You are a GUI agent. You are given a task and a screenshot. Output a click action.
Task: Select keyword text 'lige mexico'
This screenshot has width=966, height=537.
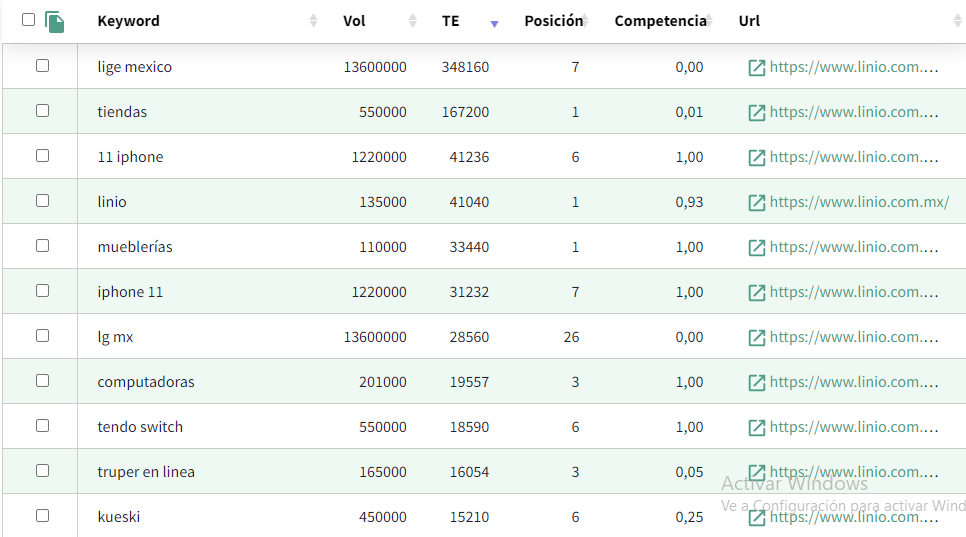coord(134,67)
